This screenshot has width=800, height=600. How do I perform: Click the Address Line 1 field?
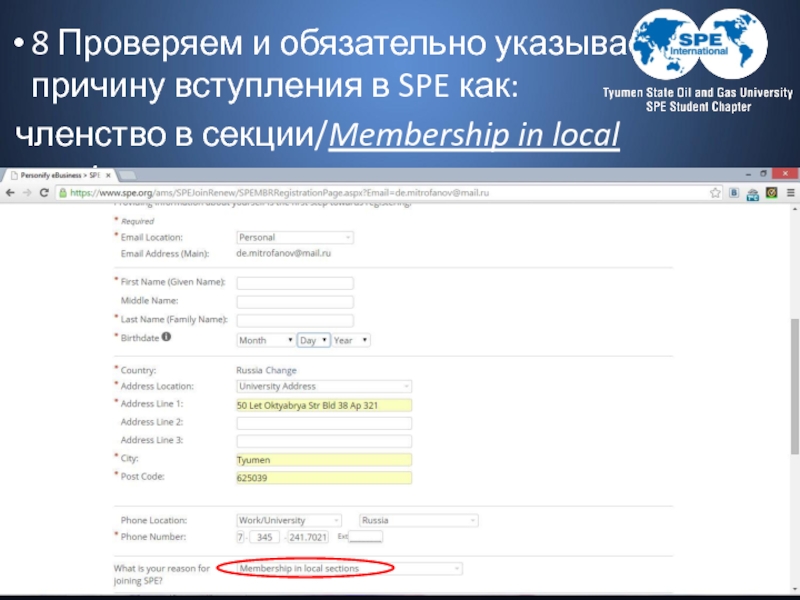pyautogui.click(x=324, y=406)
